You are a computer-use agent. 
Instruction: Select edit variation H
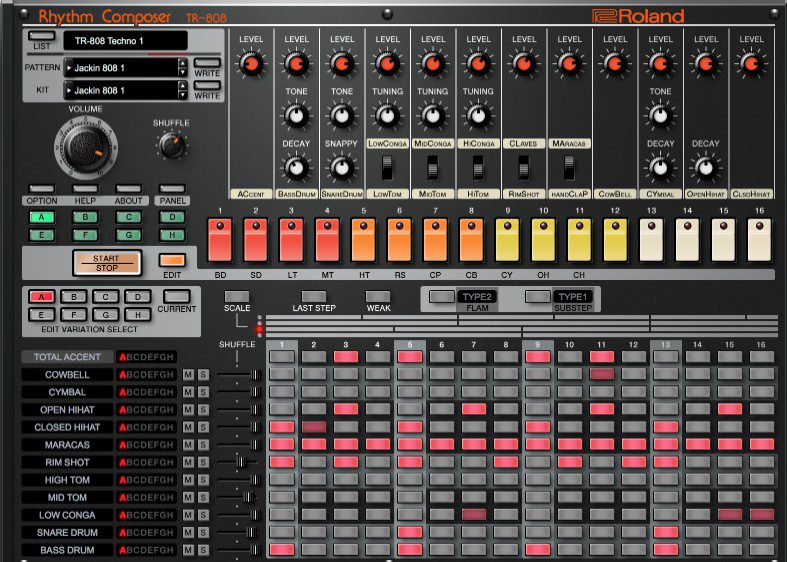click(138, 315)
